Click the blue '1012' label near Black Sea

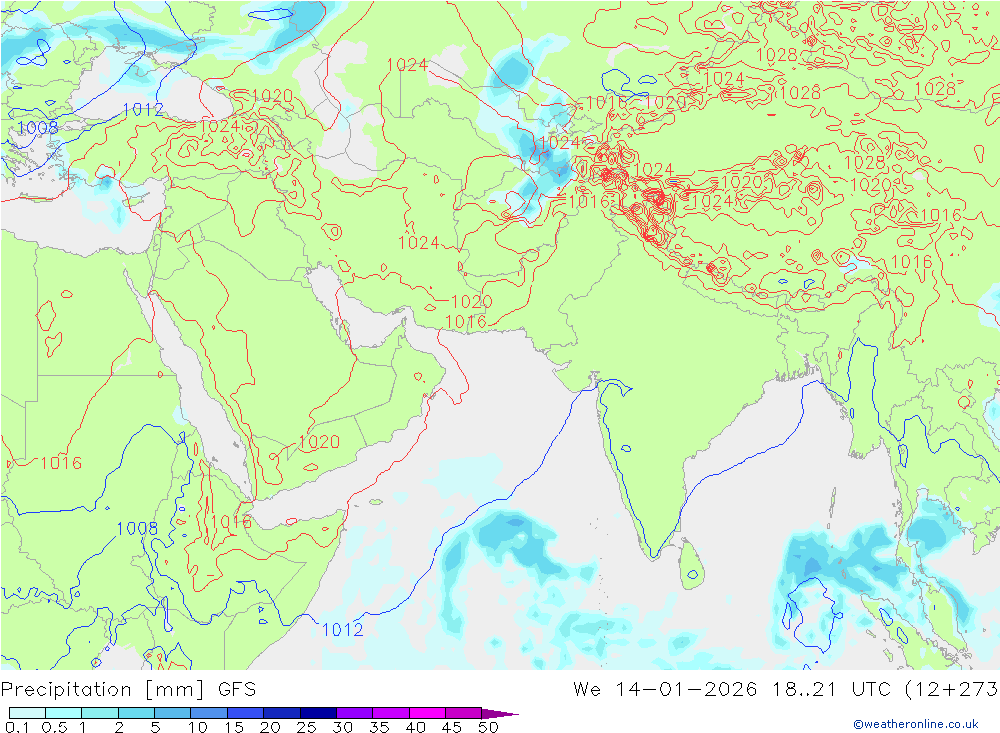click(143, 110)
